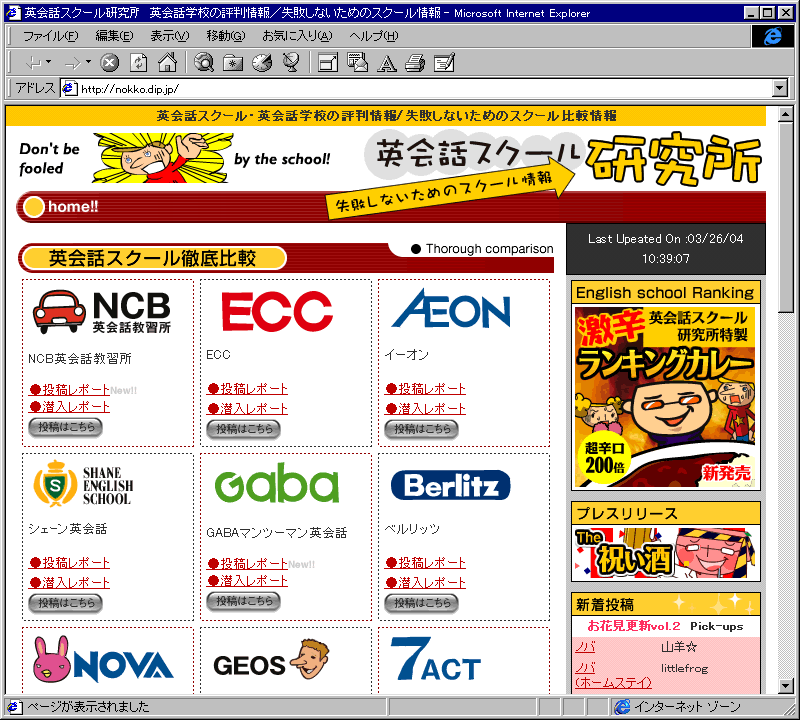Open the Search globe-and-magnifier toolbar icon
Image resolution: width=800 pixels, height=720 pixels.
pos(204,63)
